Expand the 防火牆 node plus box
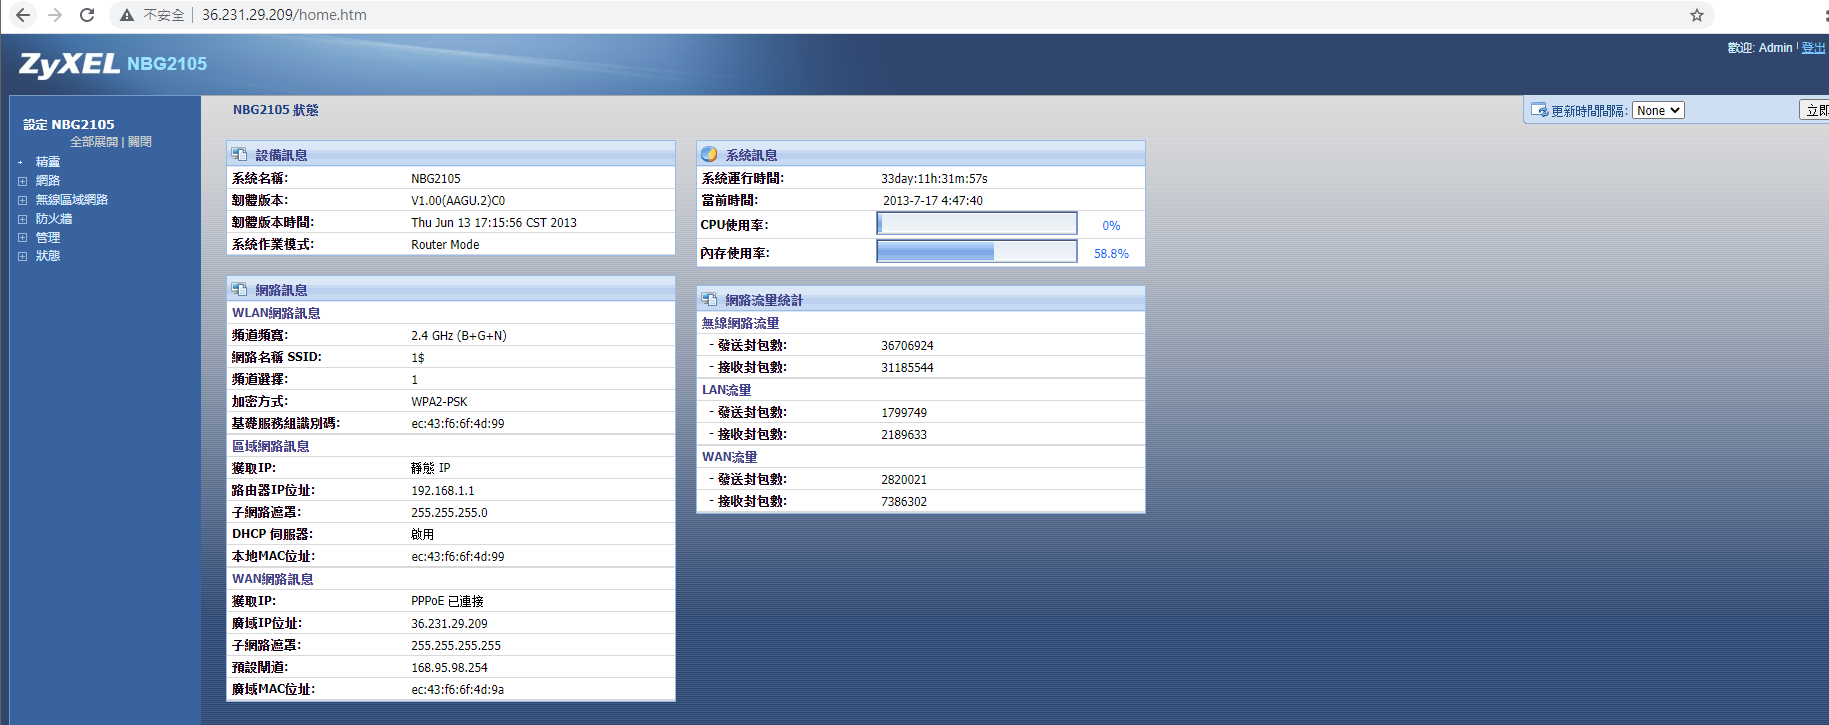 point(22,219)
